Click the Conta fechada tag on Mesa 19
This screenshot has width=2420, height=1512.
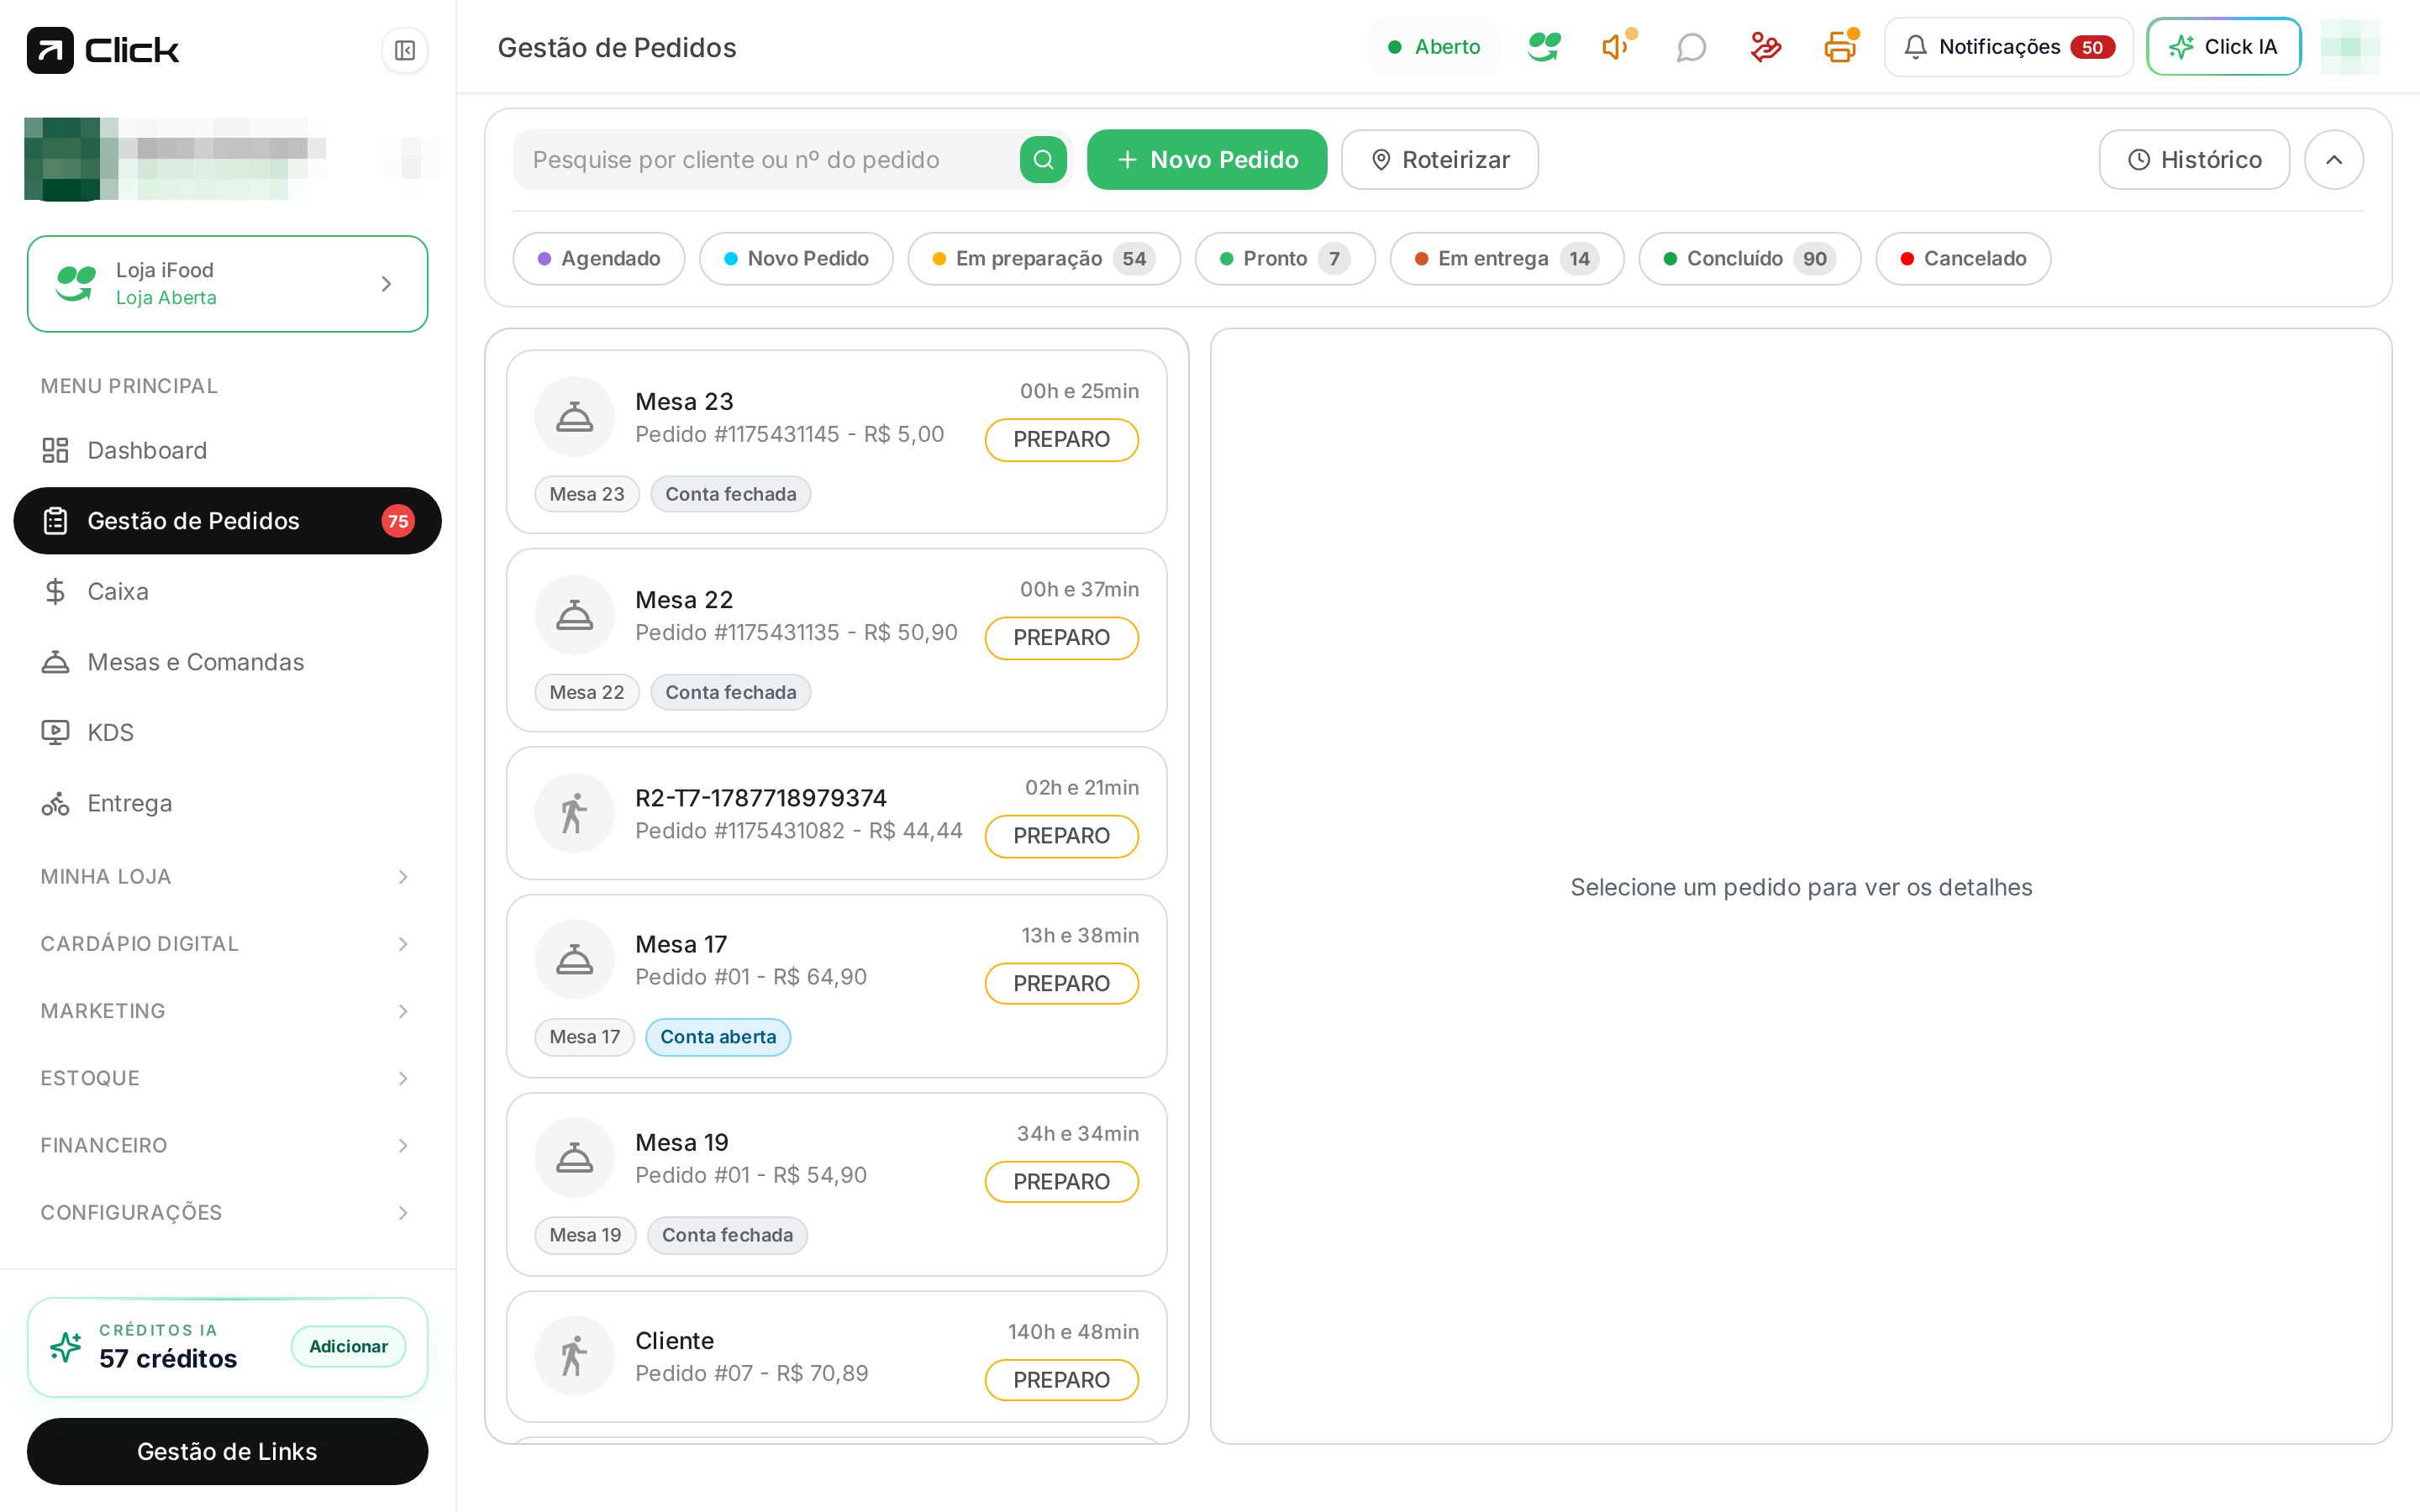coord(727,1235)
